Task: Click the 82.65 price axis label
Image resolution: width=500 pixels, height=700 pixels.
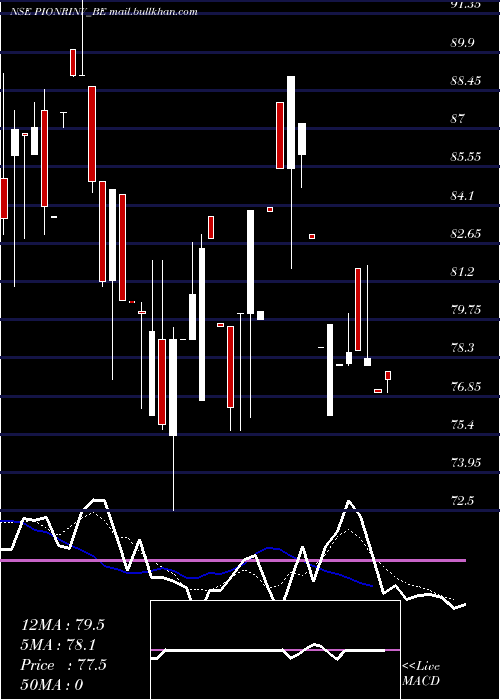Action: pyautogui.click(x=466, y=233)
